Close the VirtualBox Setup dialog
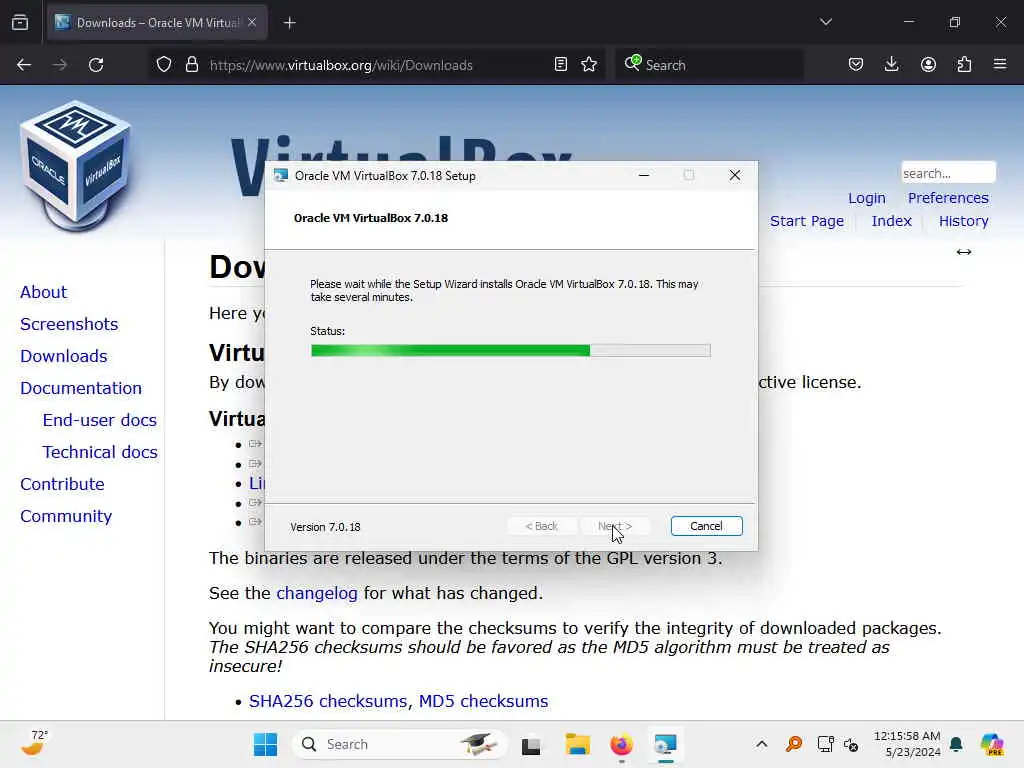 735,175
